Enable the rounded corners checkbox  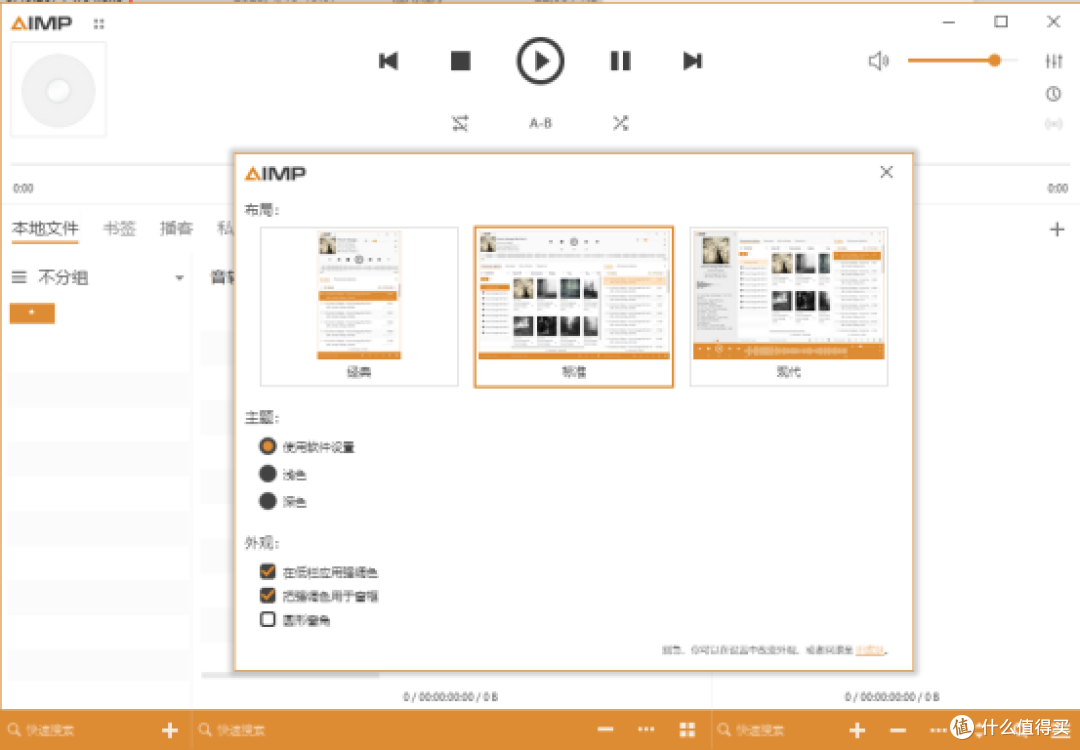pyautogui.click(x=268, y=619)
